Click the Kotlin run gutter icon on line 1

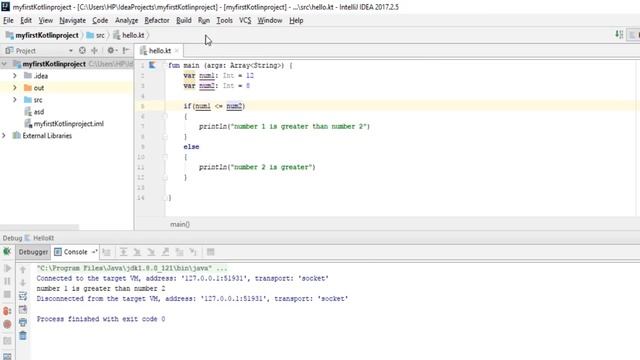[152, 65]
